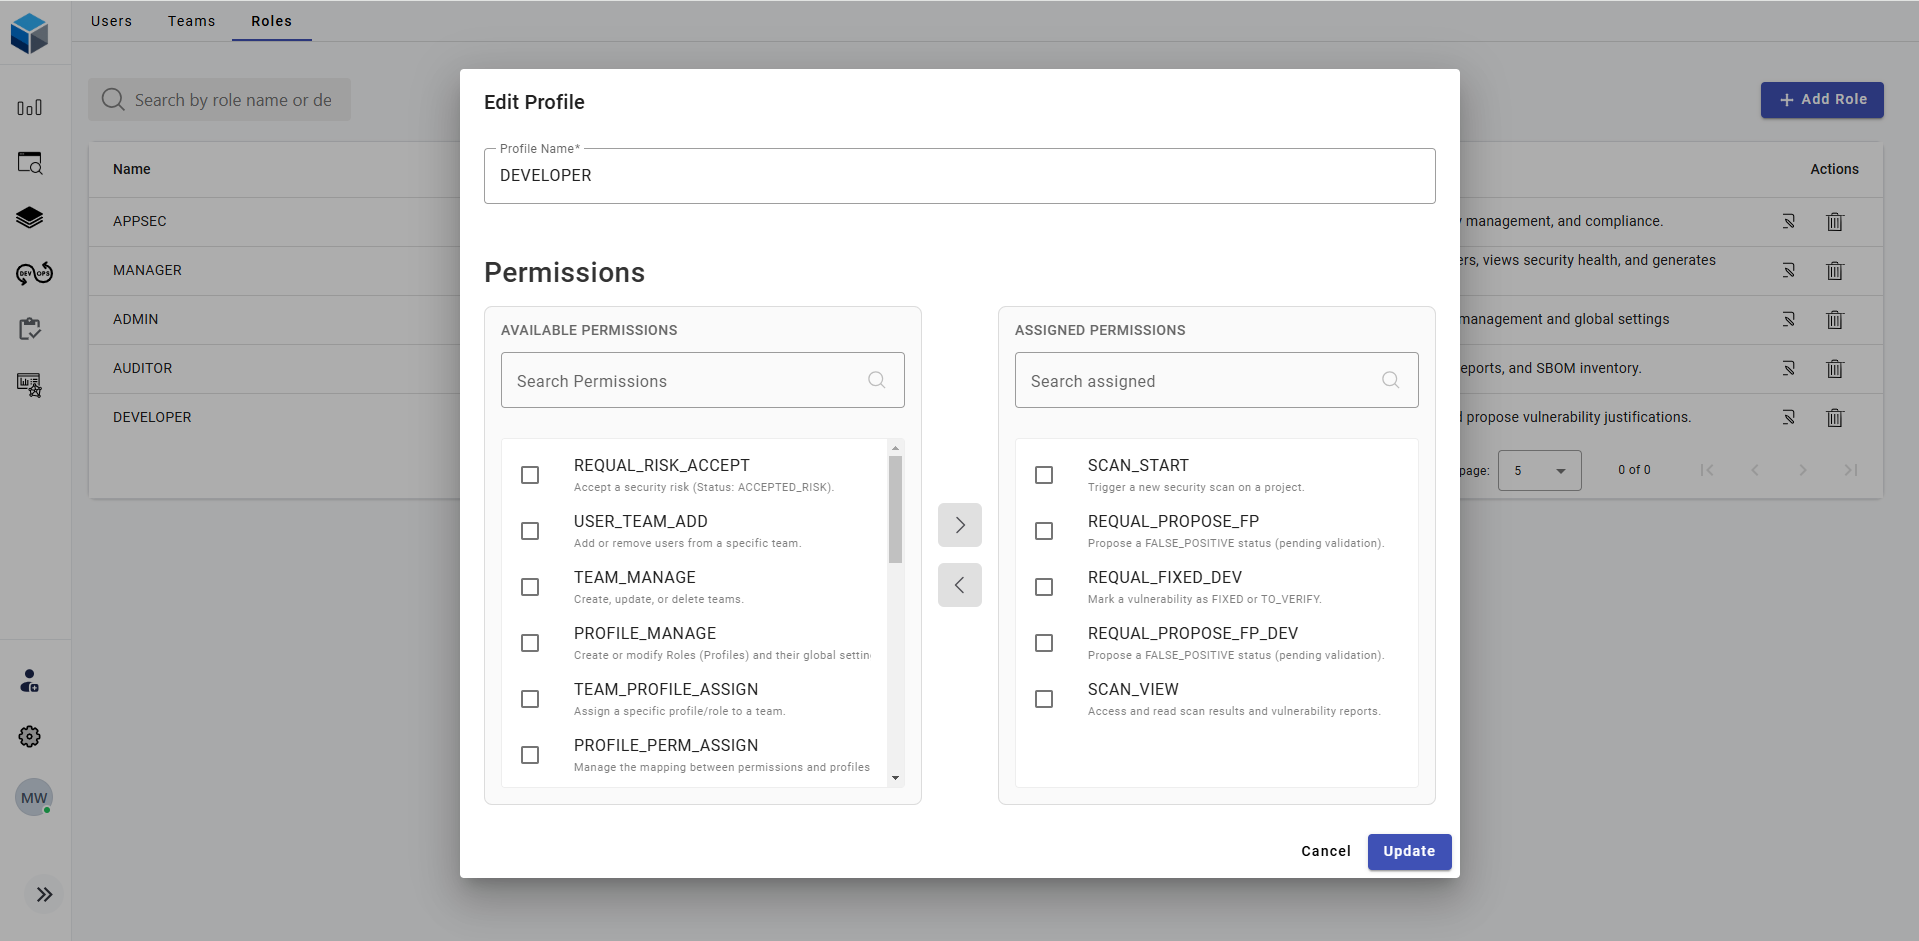Expand the sidebar with double chevron

(44, 895)
